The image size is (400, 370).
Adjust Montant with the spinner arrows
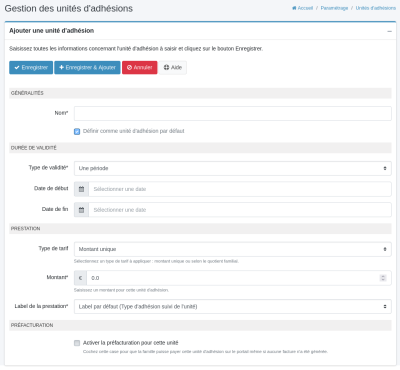point(383,278)
